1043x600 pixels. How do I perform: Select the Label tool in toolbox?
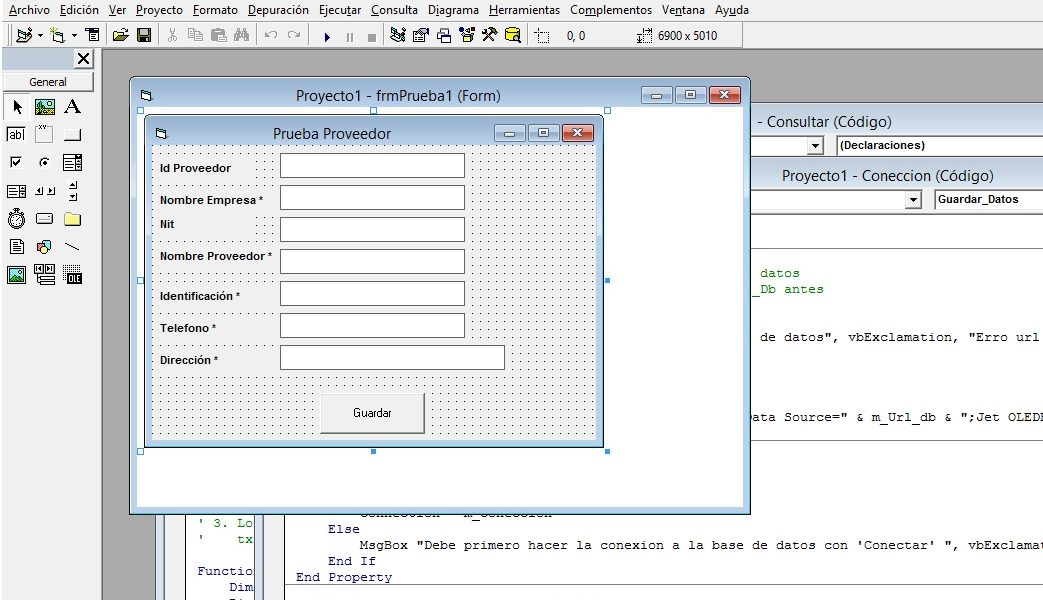pos(72,107)
